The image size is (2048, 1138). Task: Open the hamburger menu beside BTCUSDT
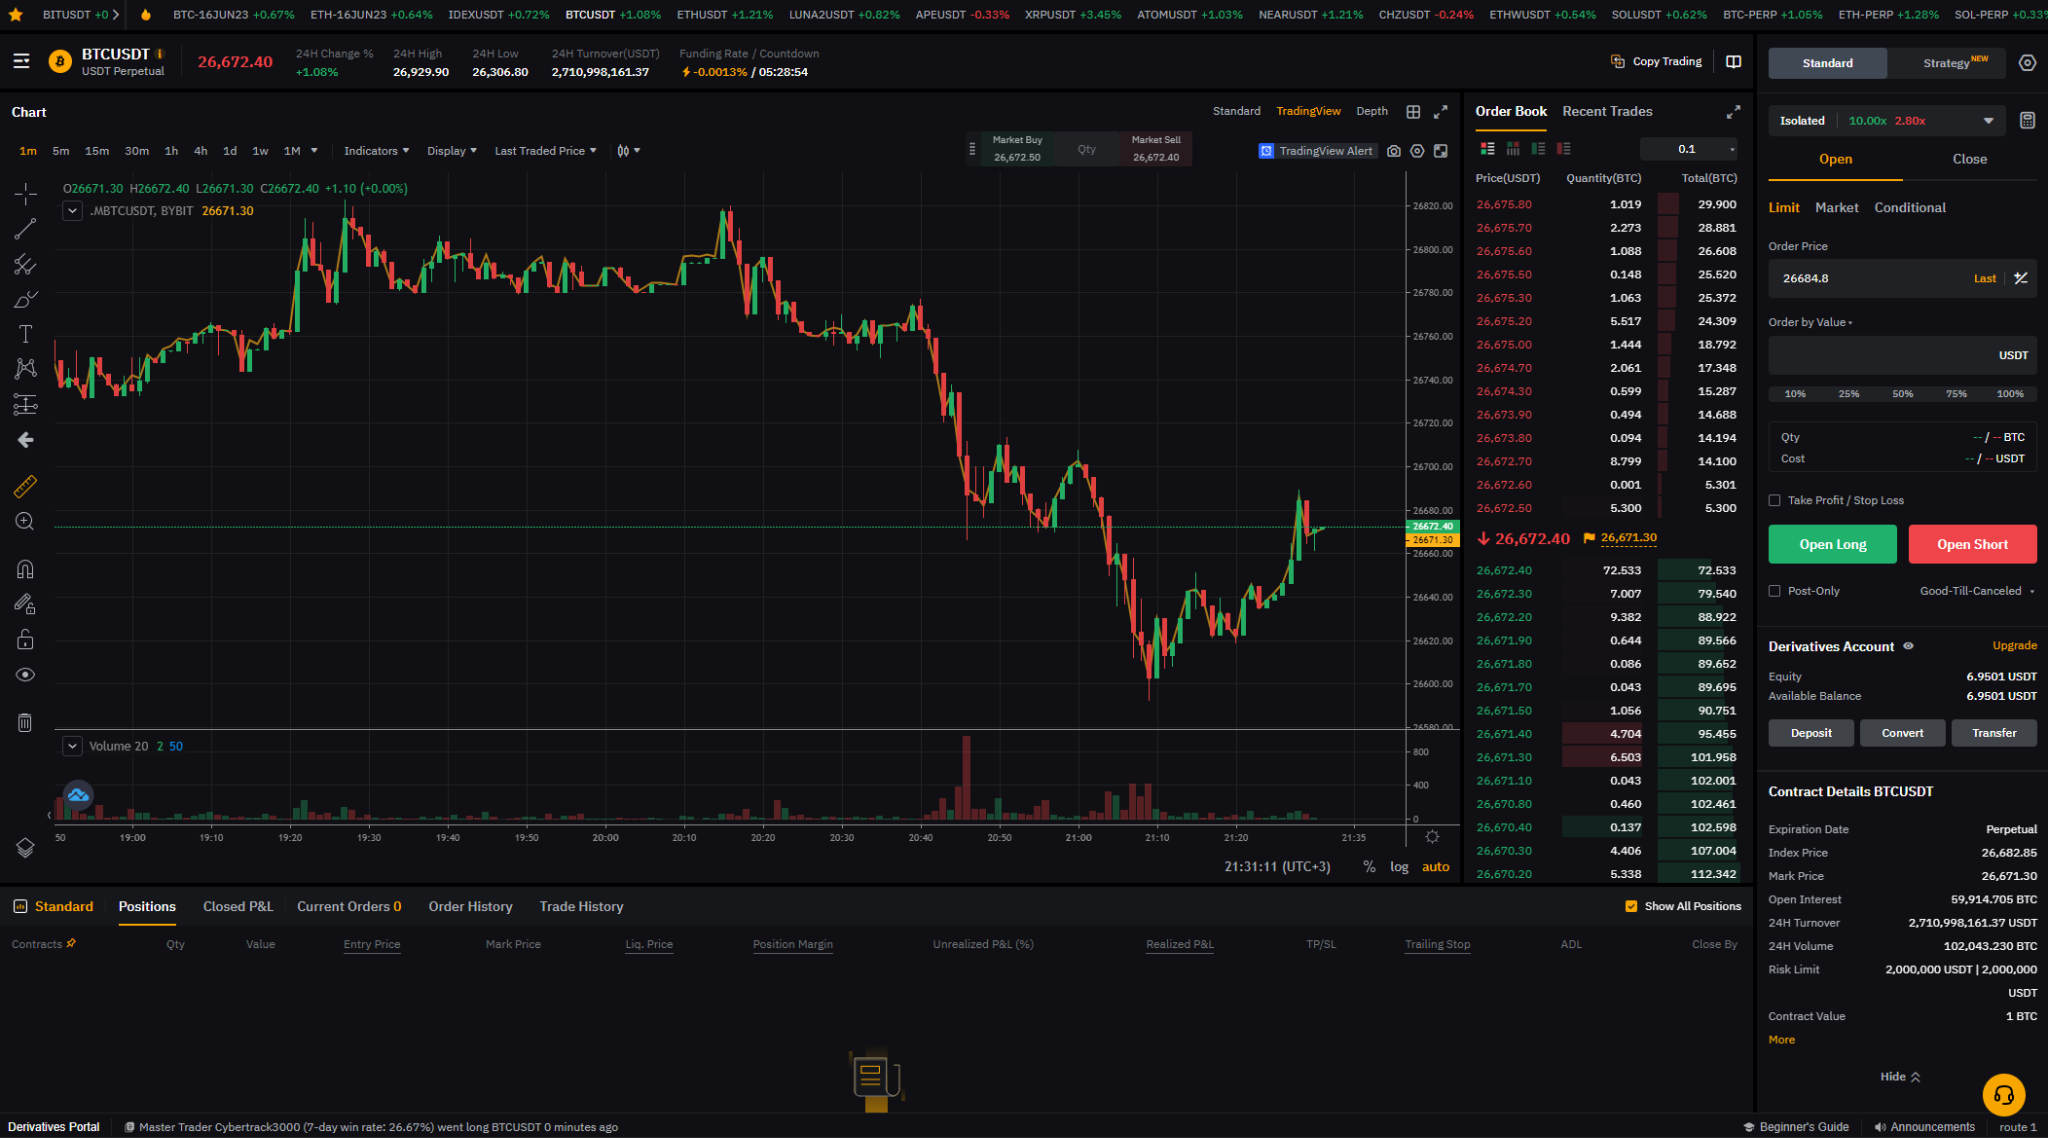click(21, 62)
